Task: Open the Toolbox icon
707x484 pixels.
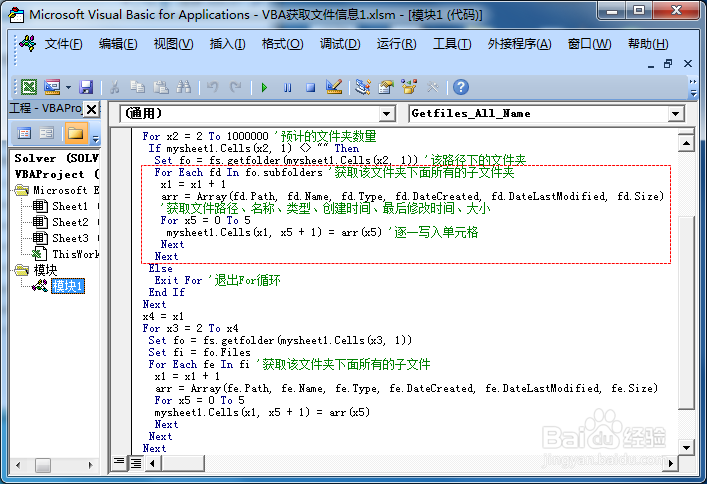Action: (x=432, y=87)
